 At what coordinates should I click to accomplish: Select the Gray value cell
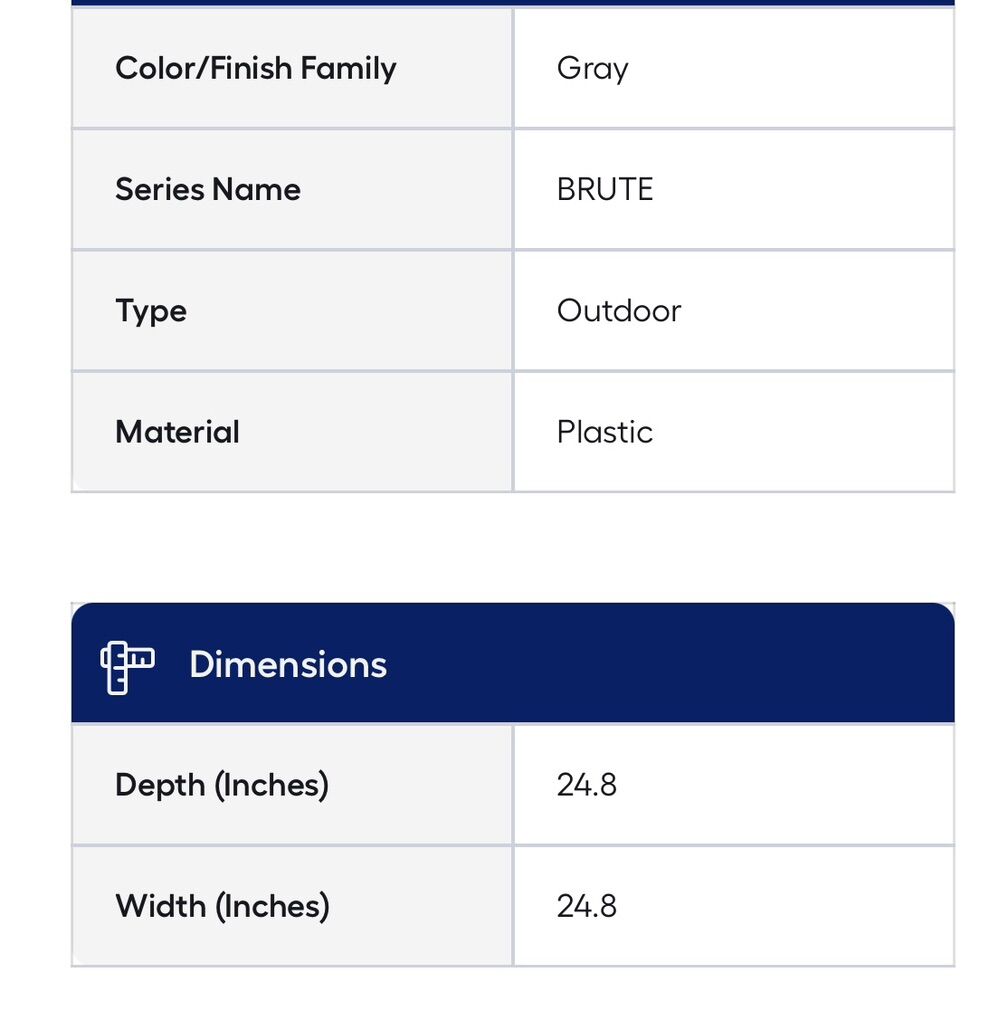(x=592, y=68)
